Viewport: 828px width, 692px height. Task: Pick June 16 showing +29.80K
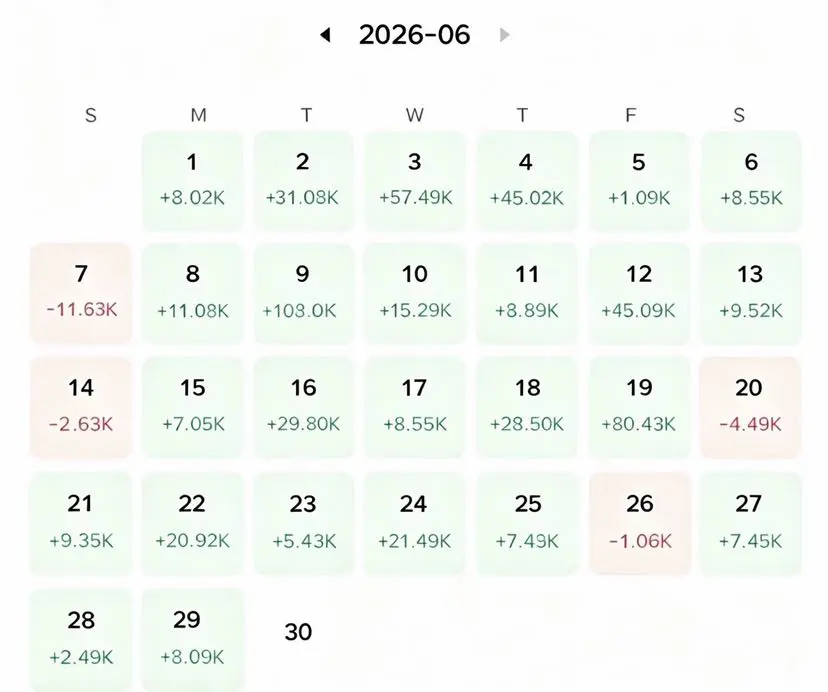(x=303, y=407)
